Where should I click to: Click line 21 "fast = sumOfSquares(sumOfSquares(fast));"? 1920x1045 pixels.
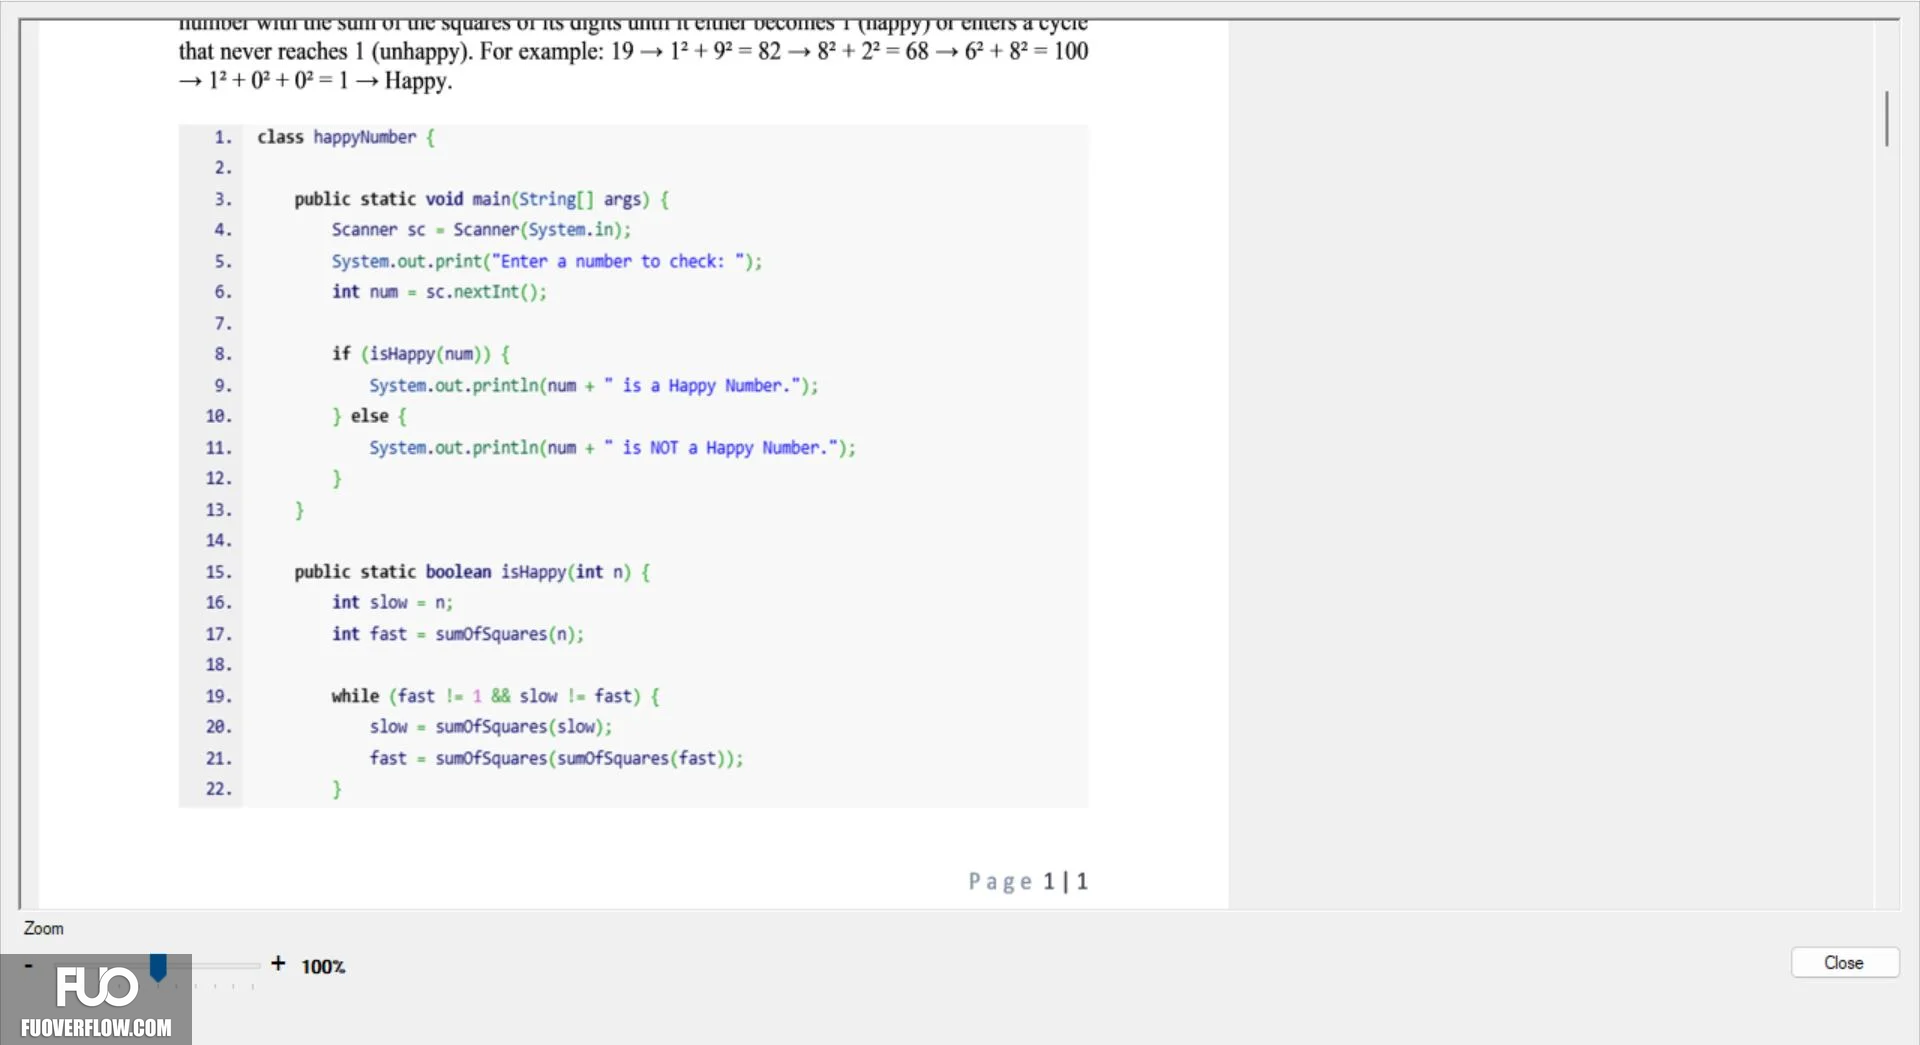(x=556, y=758)
